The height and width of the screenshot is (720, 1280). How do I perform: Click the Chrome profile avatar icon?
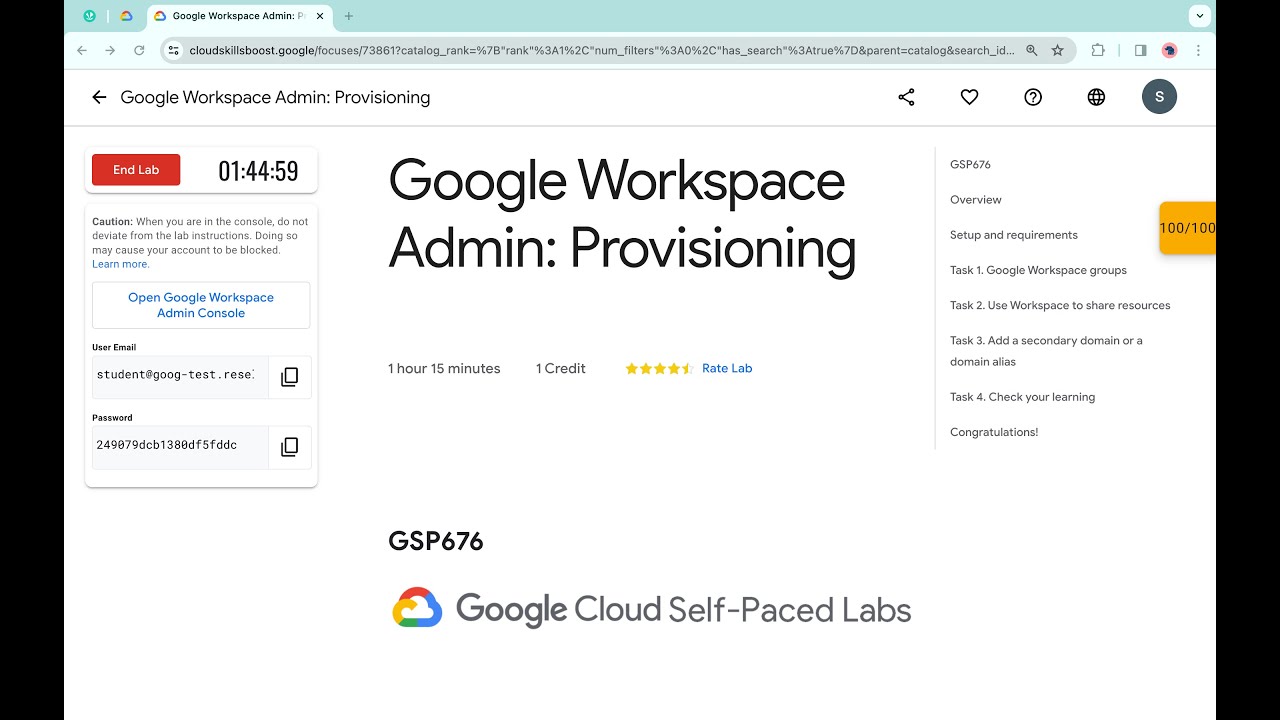point(1169,50)
